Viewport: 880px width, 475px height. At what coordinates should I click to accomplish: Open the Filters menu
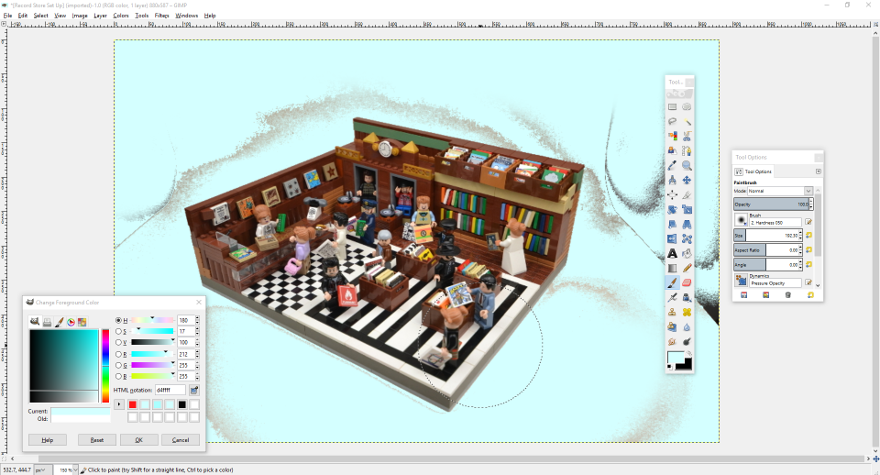click(x=161, y=16)
